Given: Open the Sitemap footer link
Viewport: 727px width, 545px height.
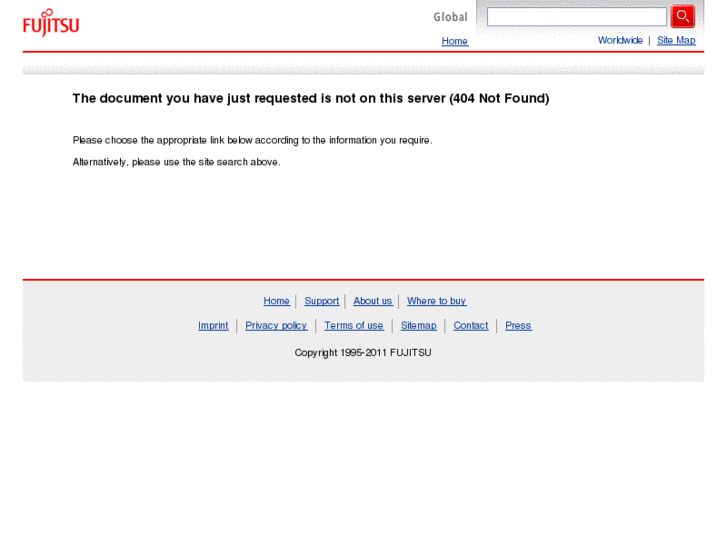Looking at the screenshot, I should [x=419, y=326].
